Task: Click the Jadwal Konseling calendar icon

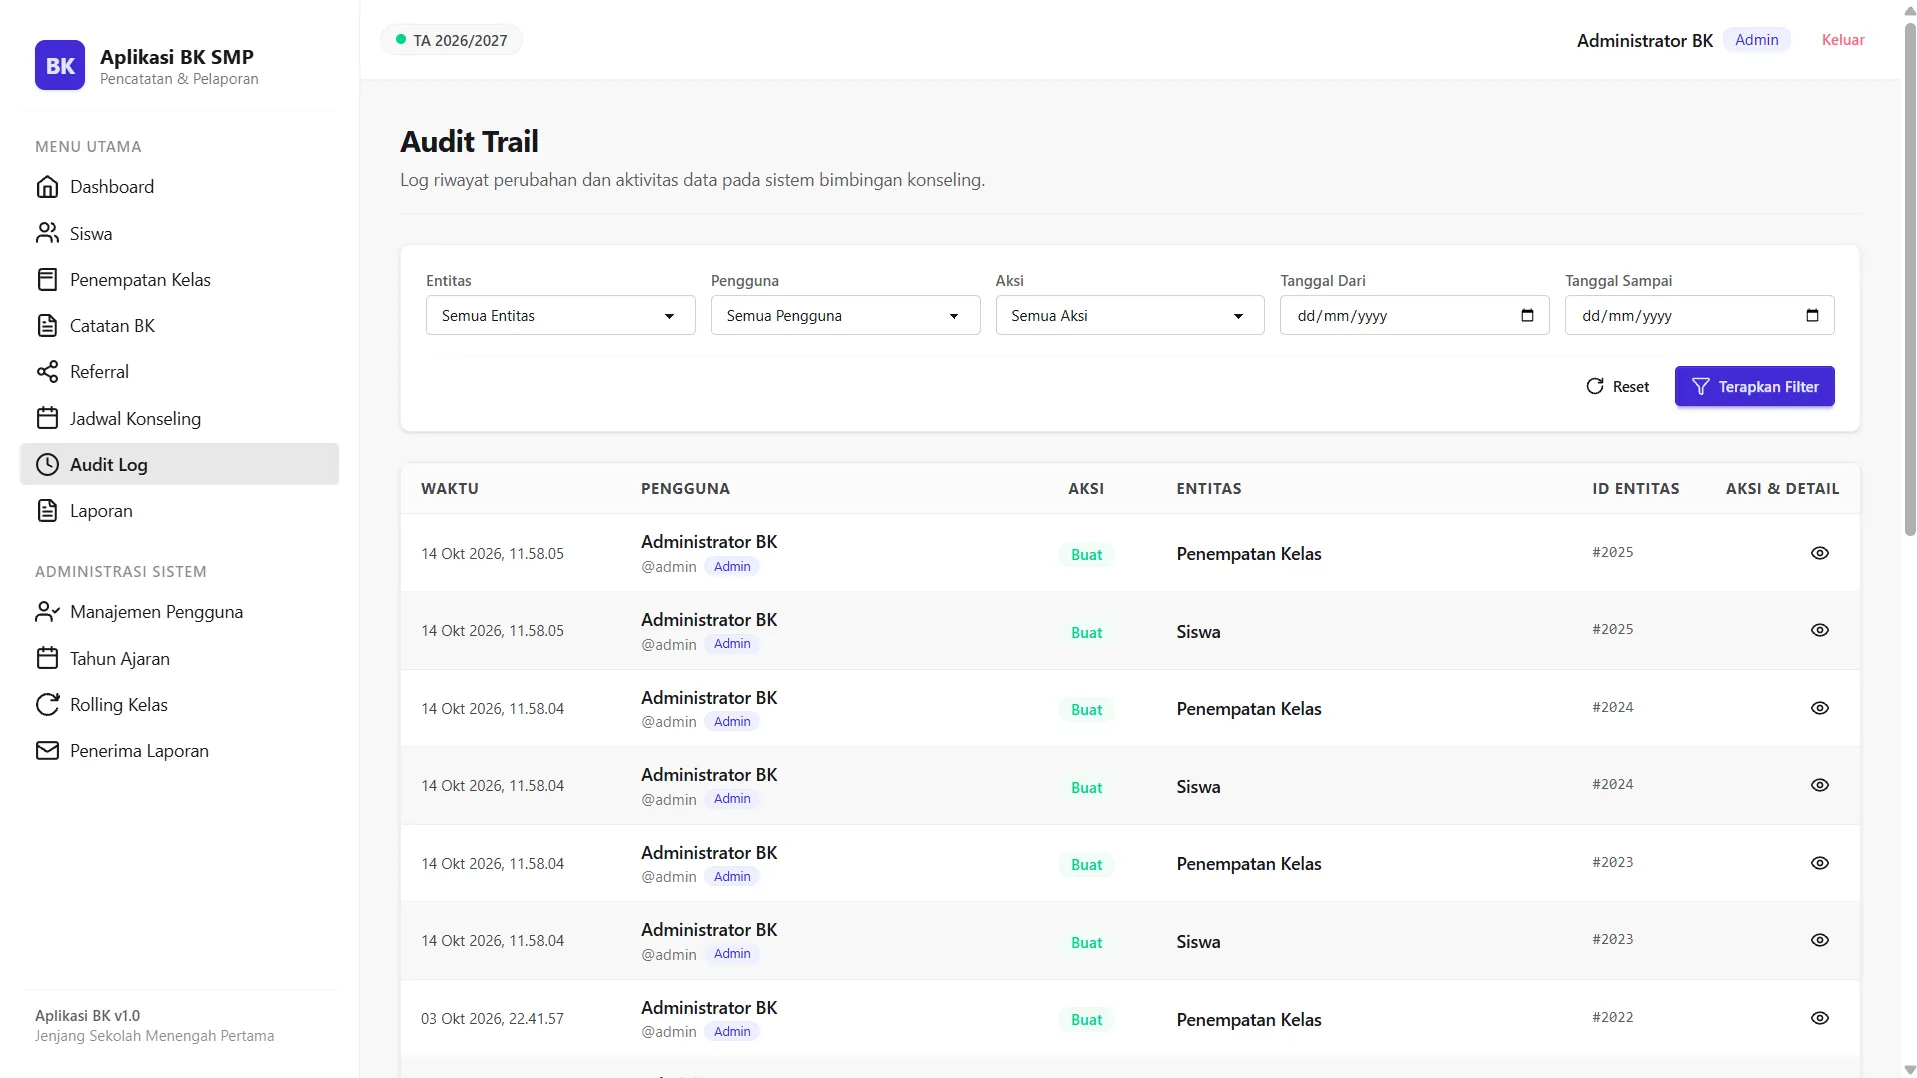Action: [47, 418]
